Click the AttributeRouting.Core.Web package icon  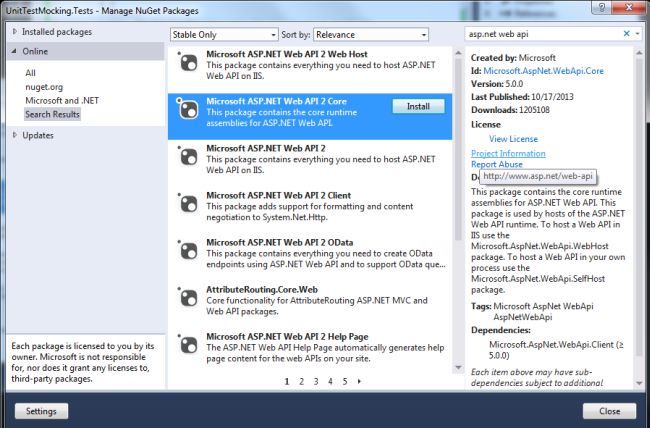tap(189, 298)
